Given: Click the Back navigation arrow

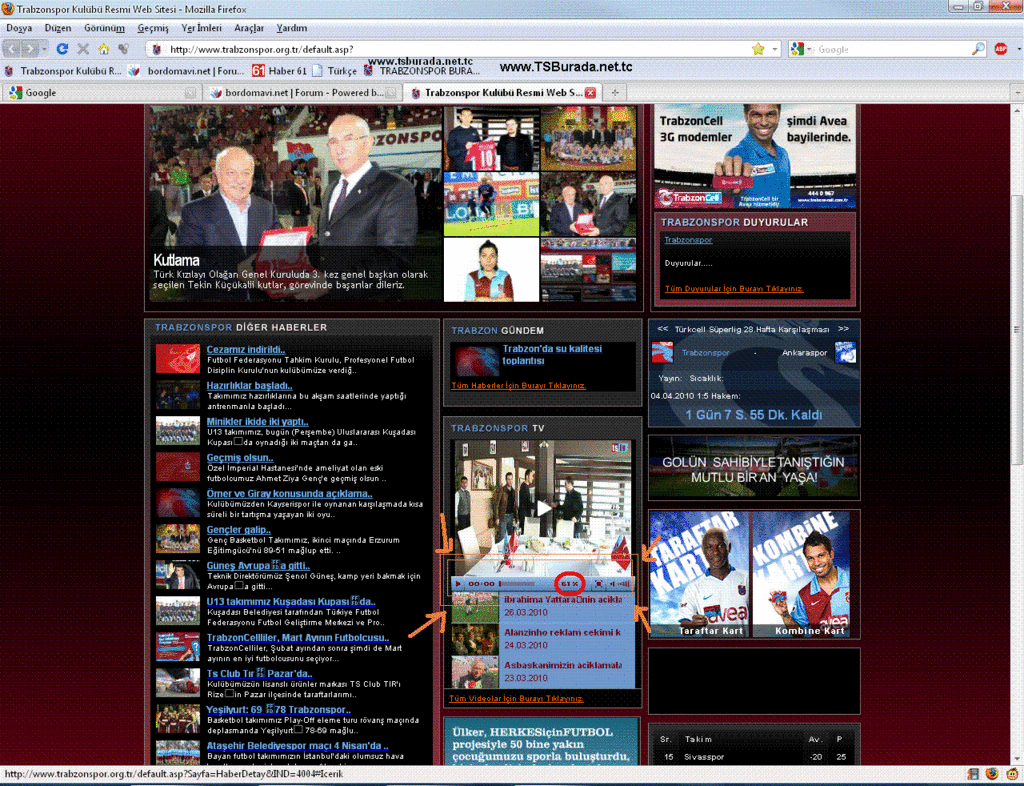Looking at the screenshot, I should point(12,49).
